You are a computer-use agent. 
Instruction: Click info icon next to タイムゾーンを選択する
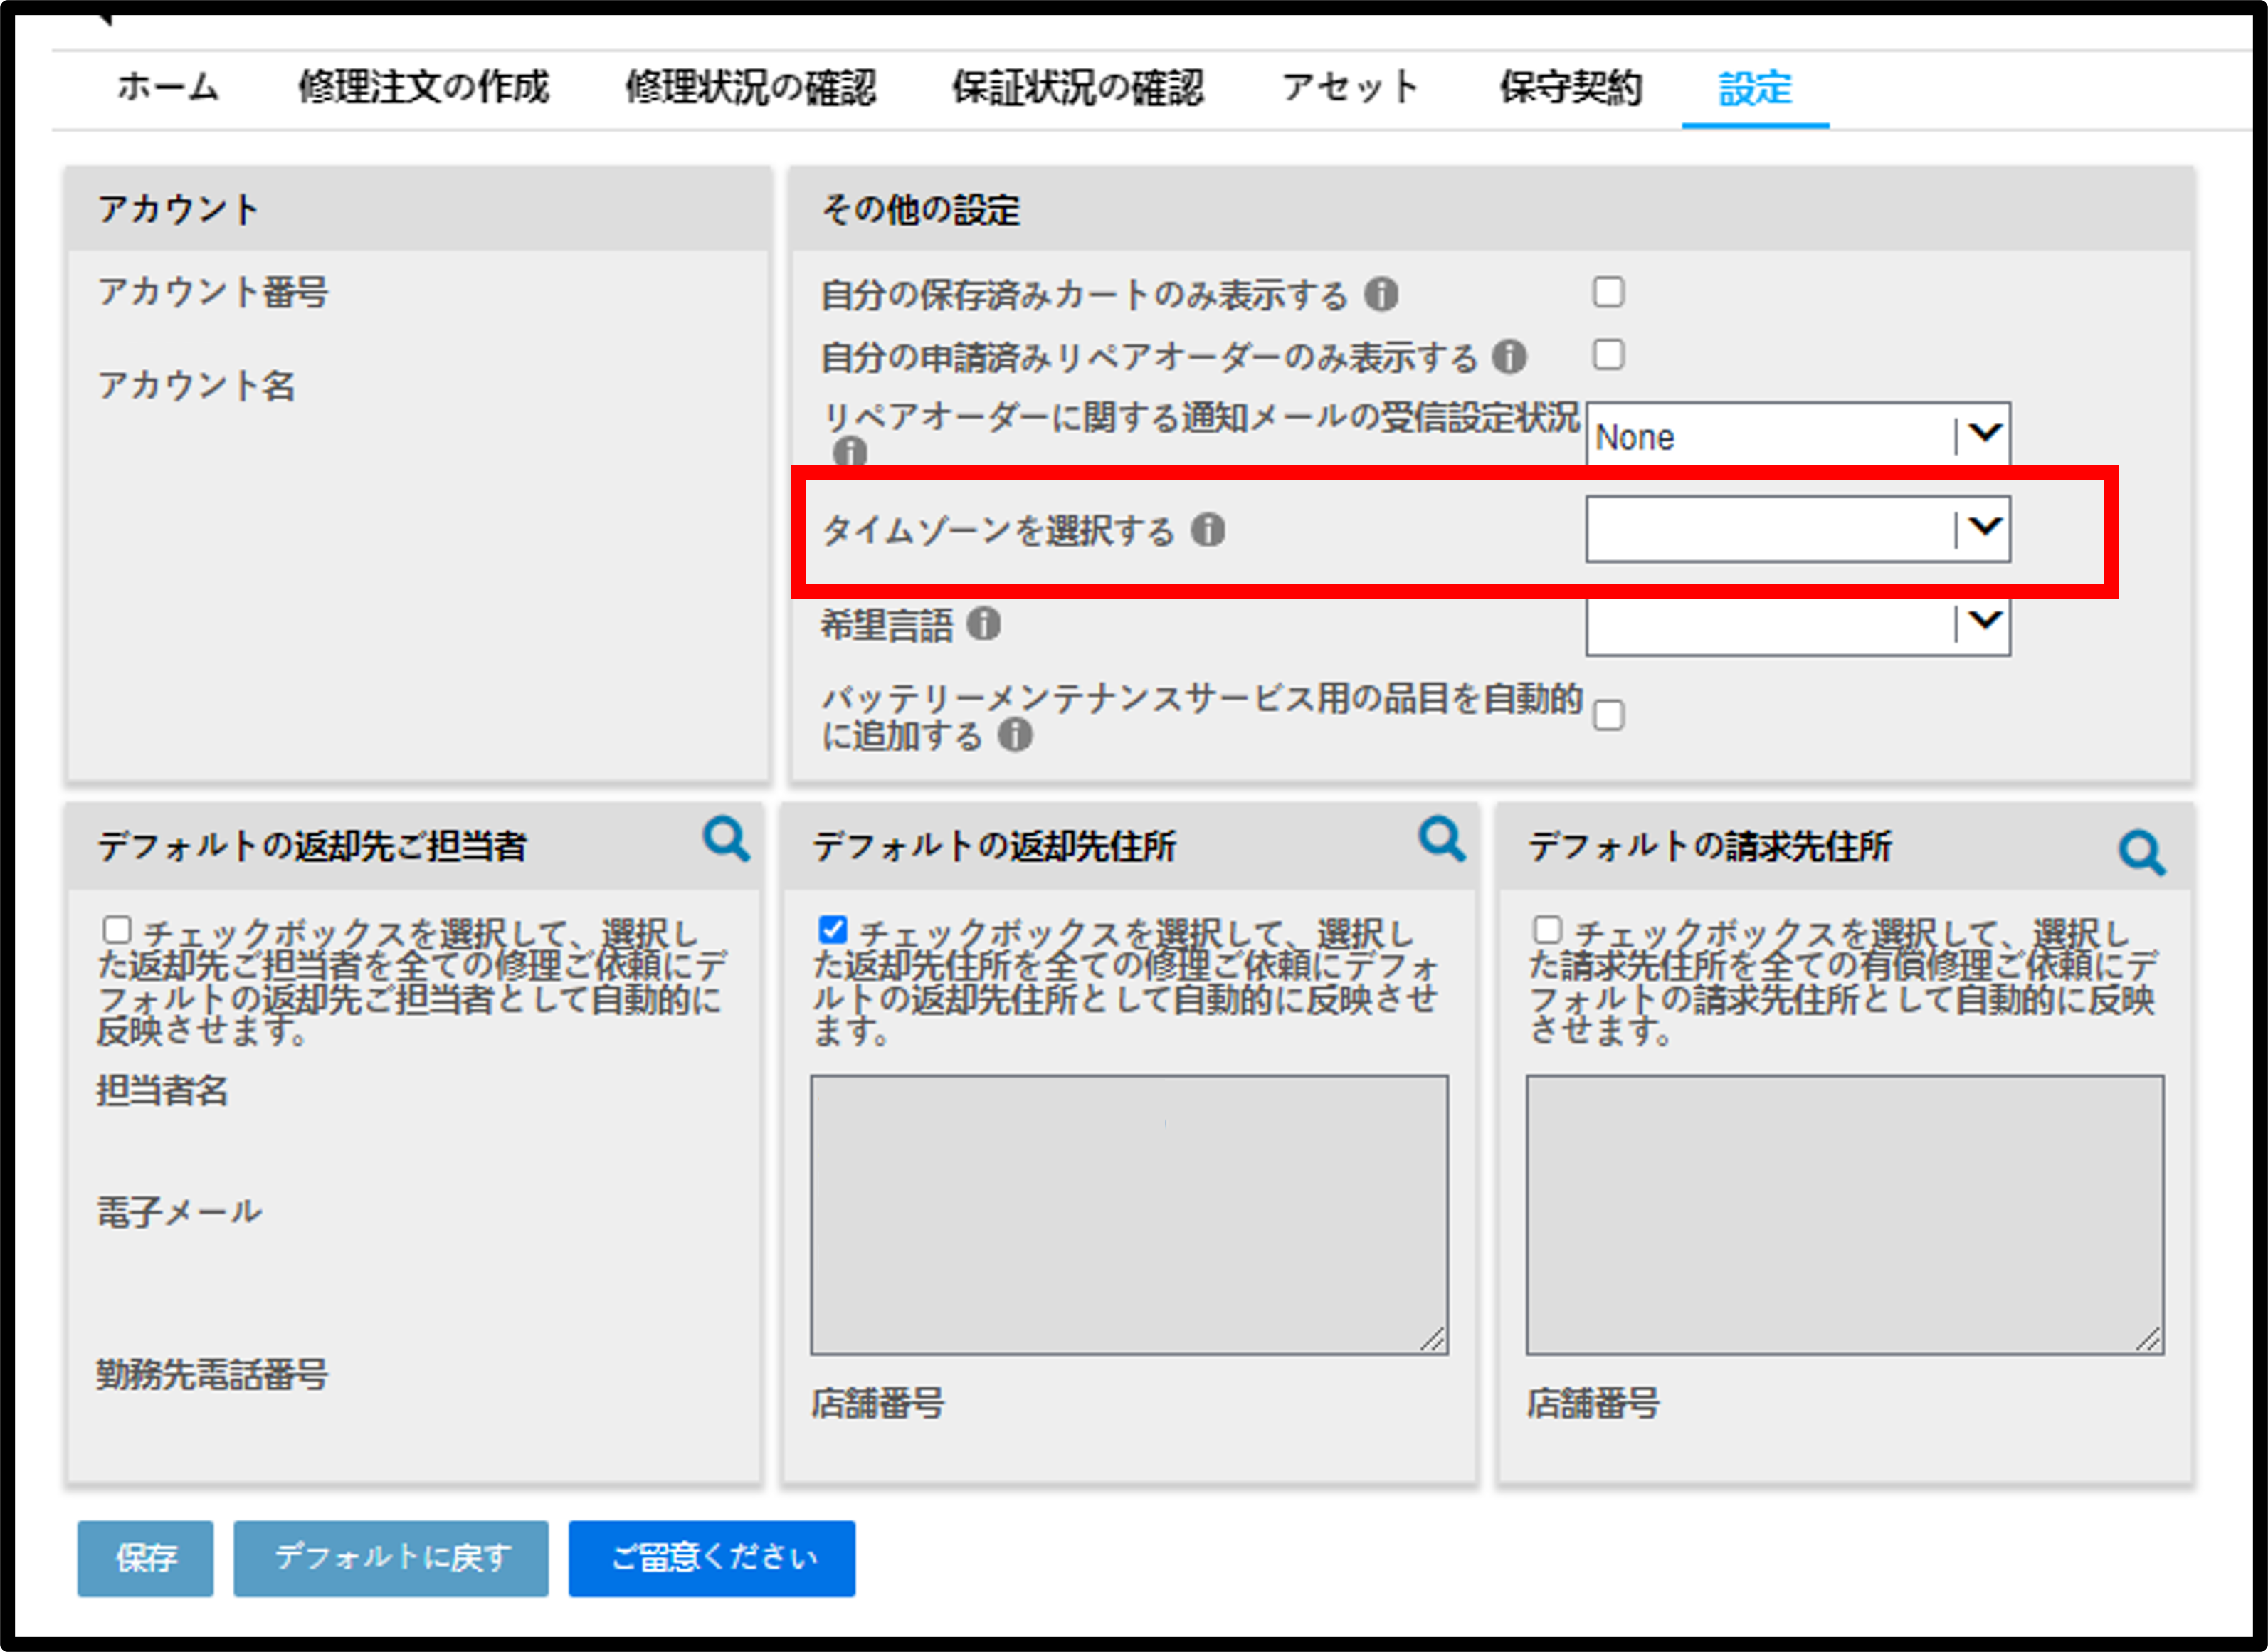pyautogui.click(x=1208, y=530)
